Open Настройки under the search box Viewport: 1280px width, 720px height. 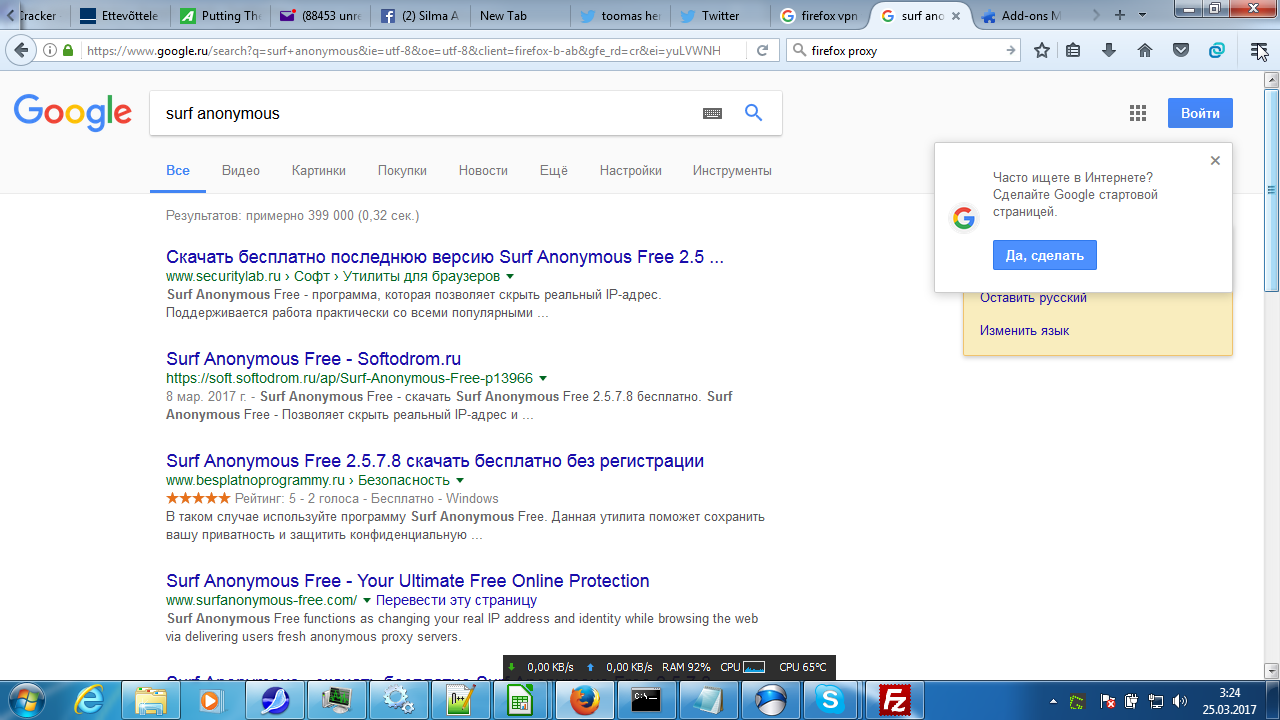click(x=631, y=170)
